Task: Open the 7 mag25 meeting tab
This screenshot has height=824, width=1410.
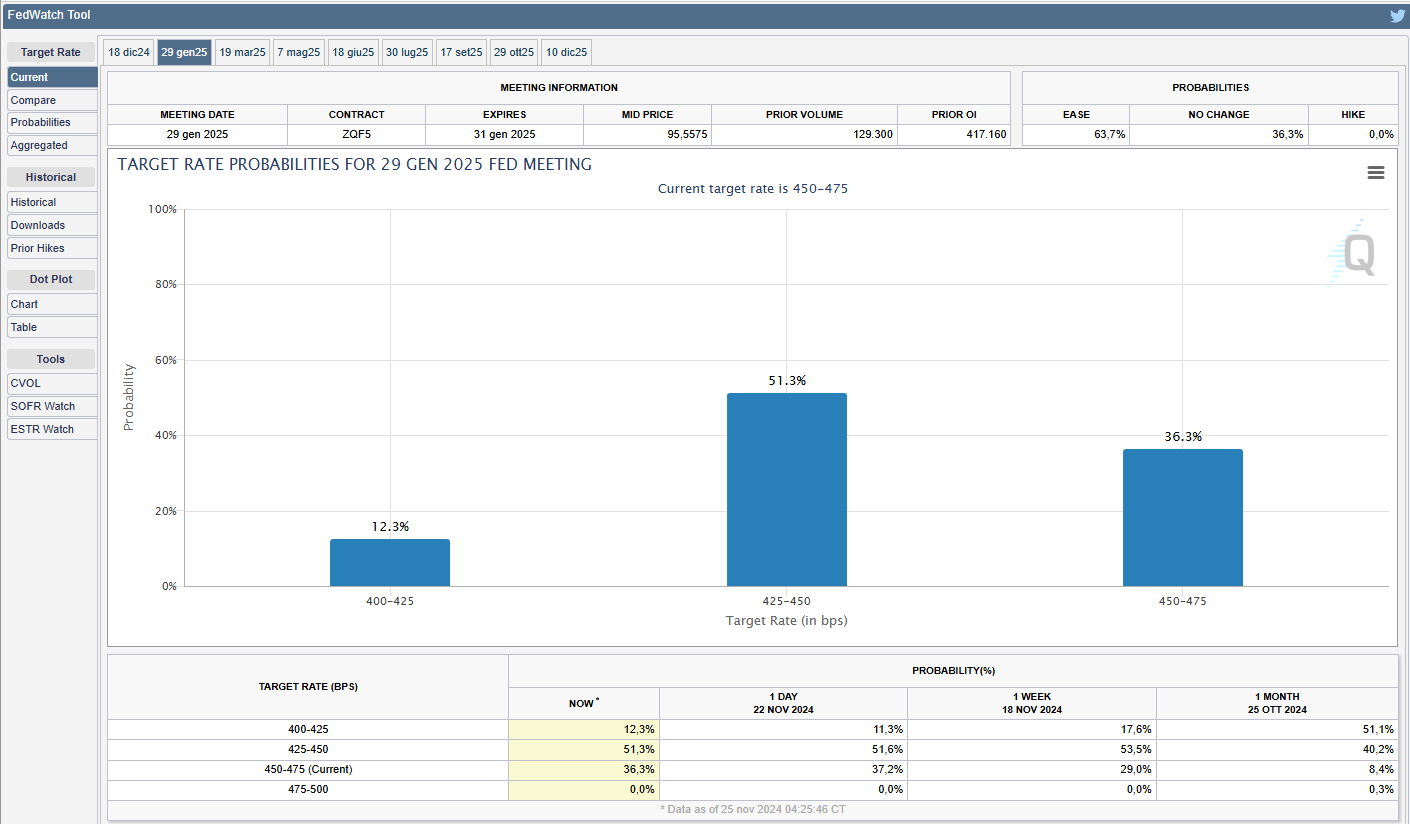Action: click(299, 52)
